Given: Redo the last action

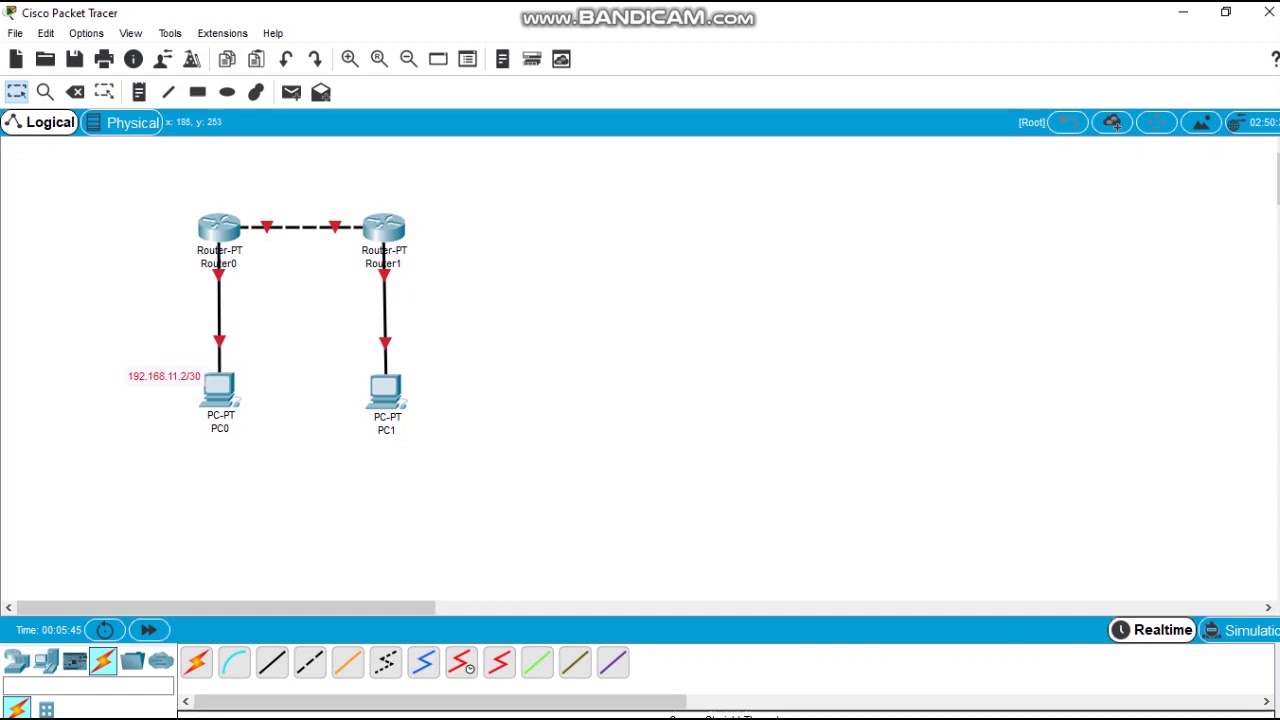Looking at the screenshot, I should (315, 60).
